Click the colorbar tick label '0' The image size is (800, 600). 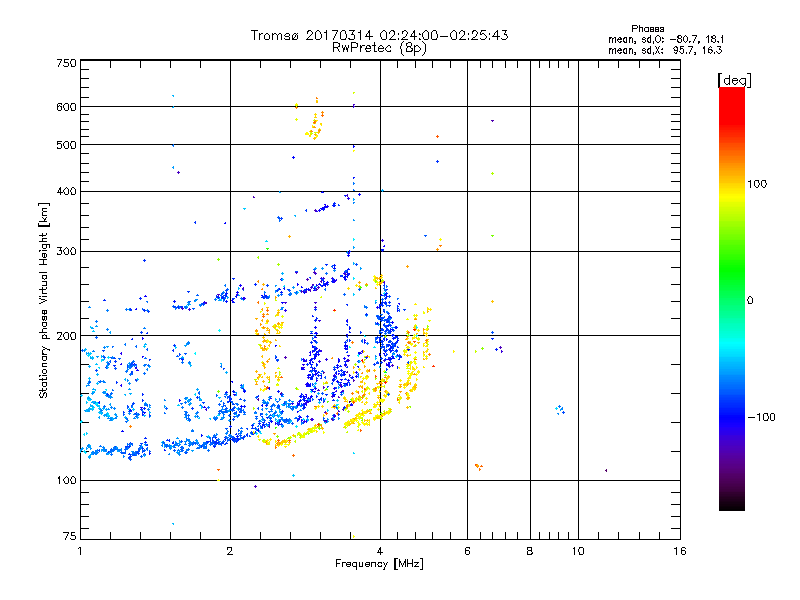[x=750, y=301]
